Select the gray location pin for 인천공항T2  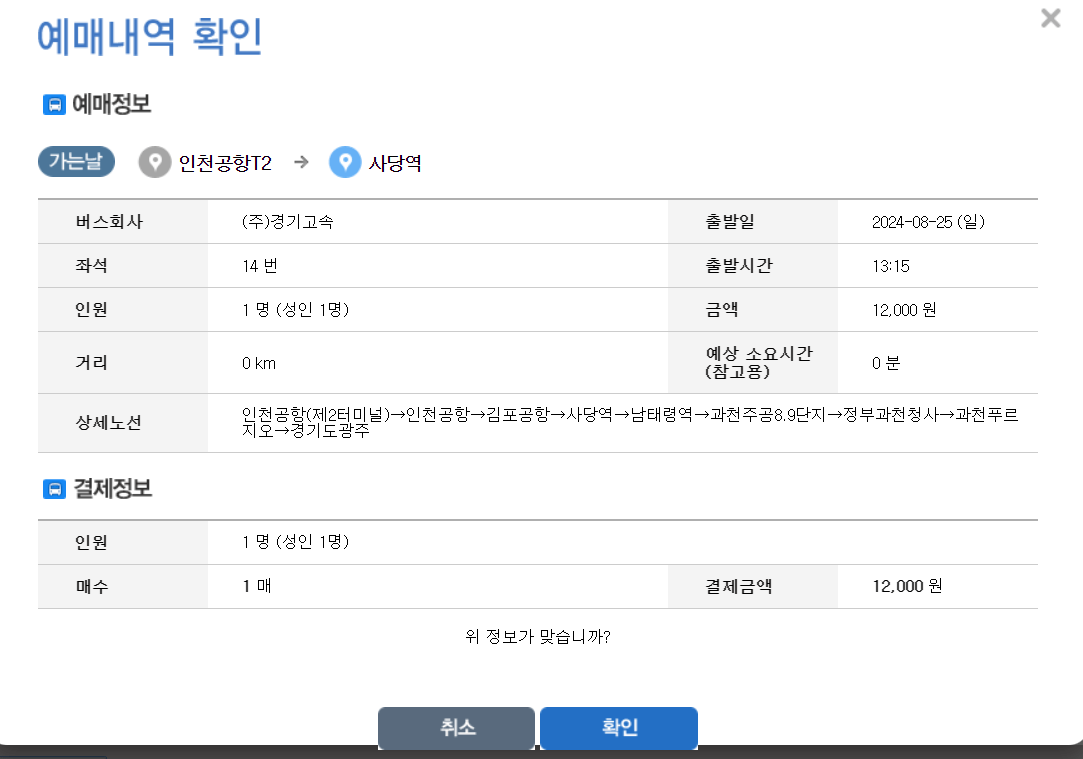coord(154,162)
